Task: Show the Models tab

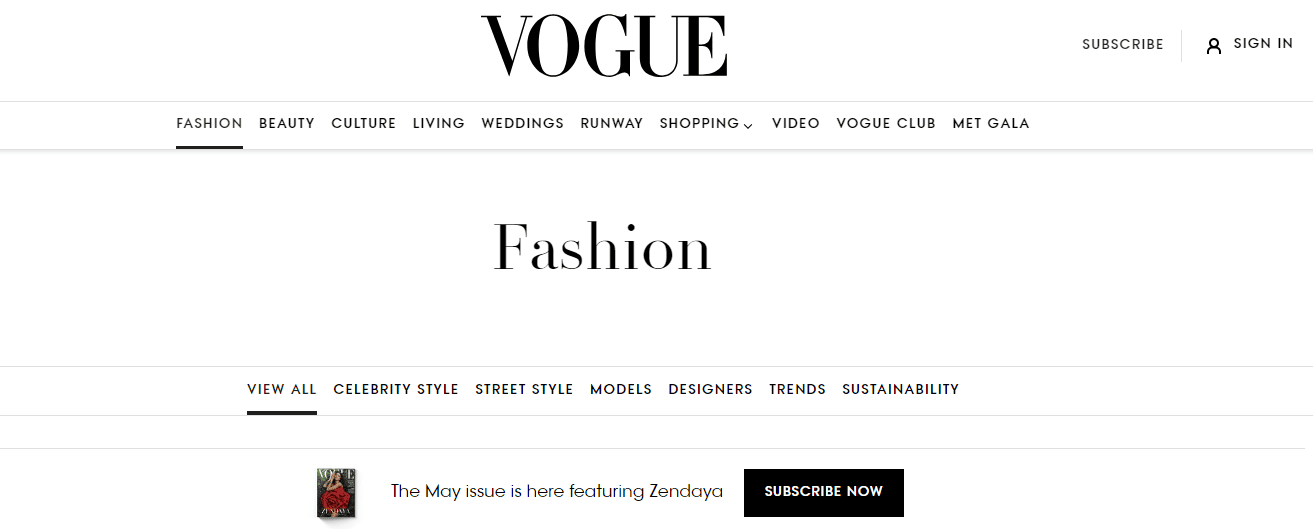Action: point(621,390)
